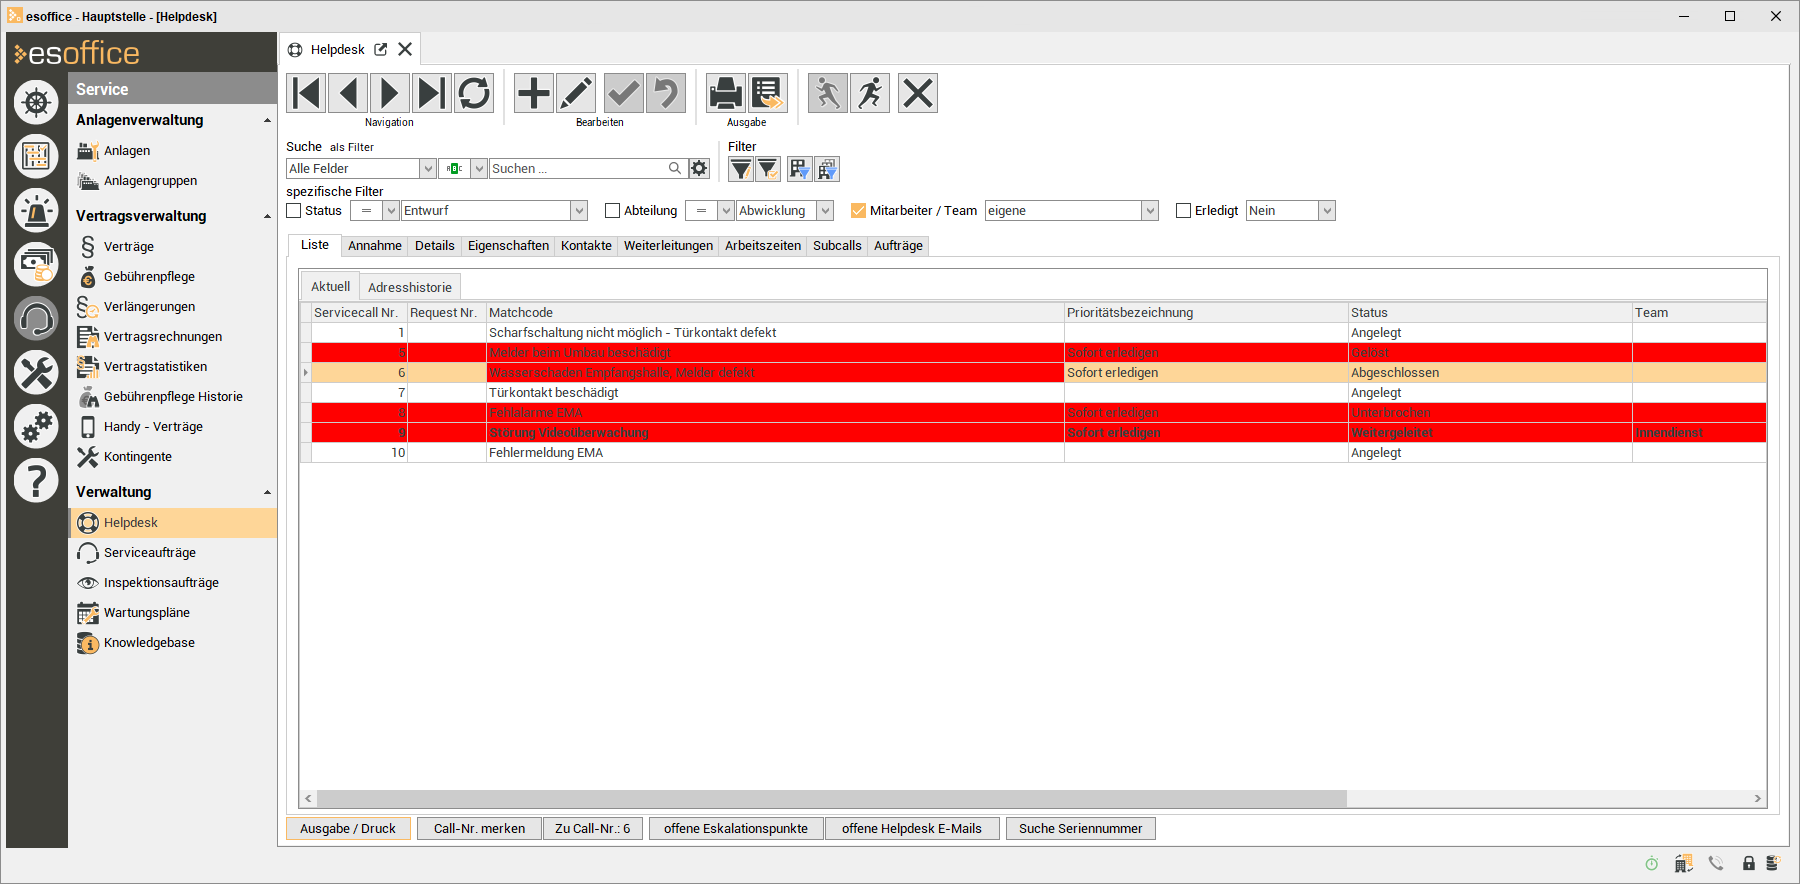1800x884 pixels.
Task: Open the Alle Felder search dropdown
Action: point(427,169)
